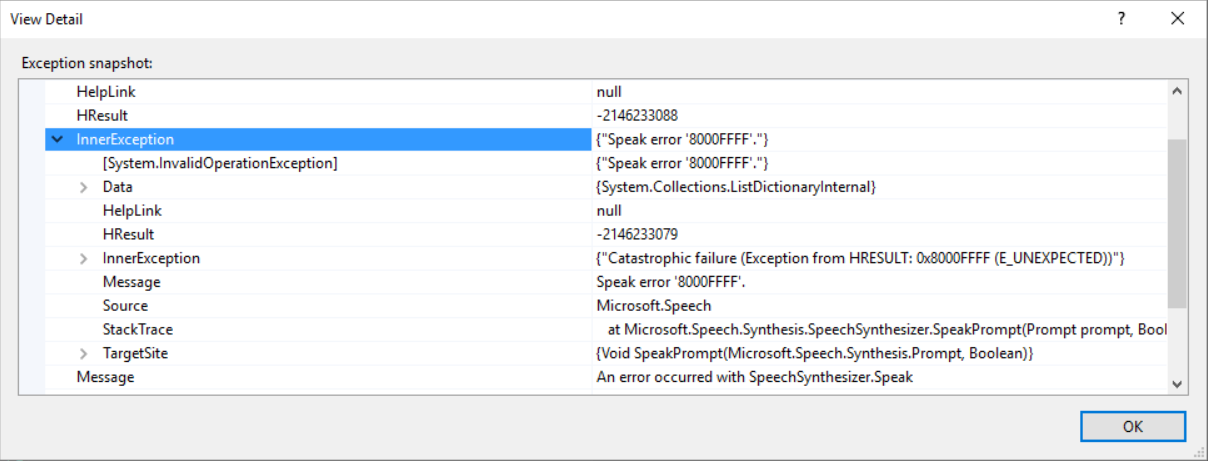Collapse the highlighted InnerException node
Image resolution: width=1208 pixels, height=461 pixels.
click(57, 140)
